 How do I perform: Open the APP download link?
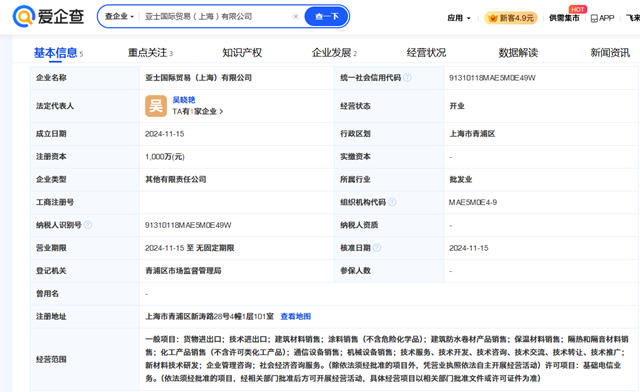tap(602, 18)
